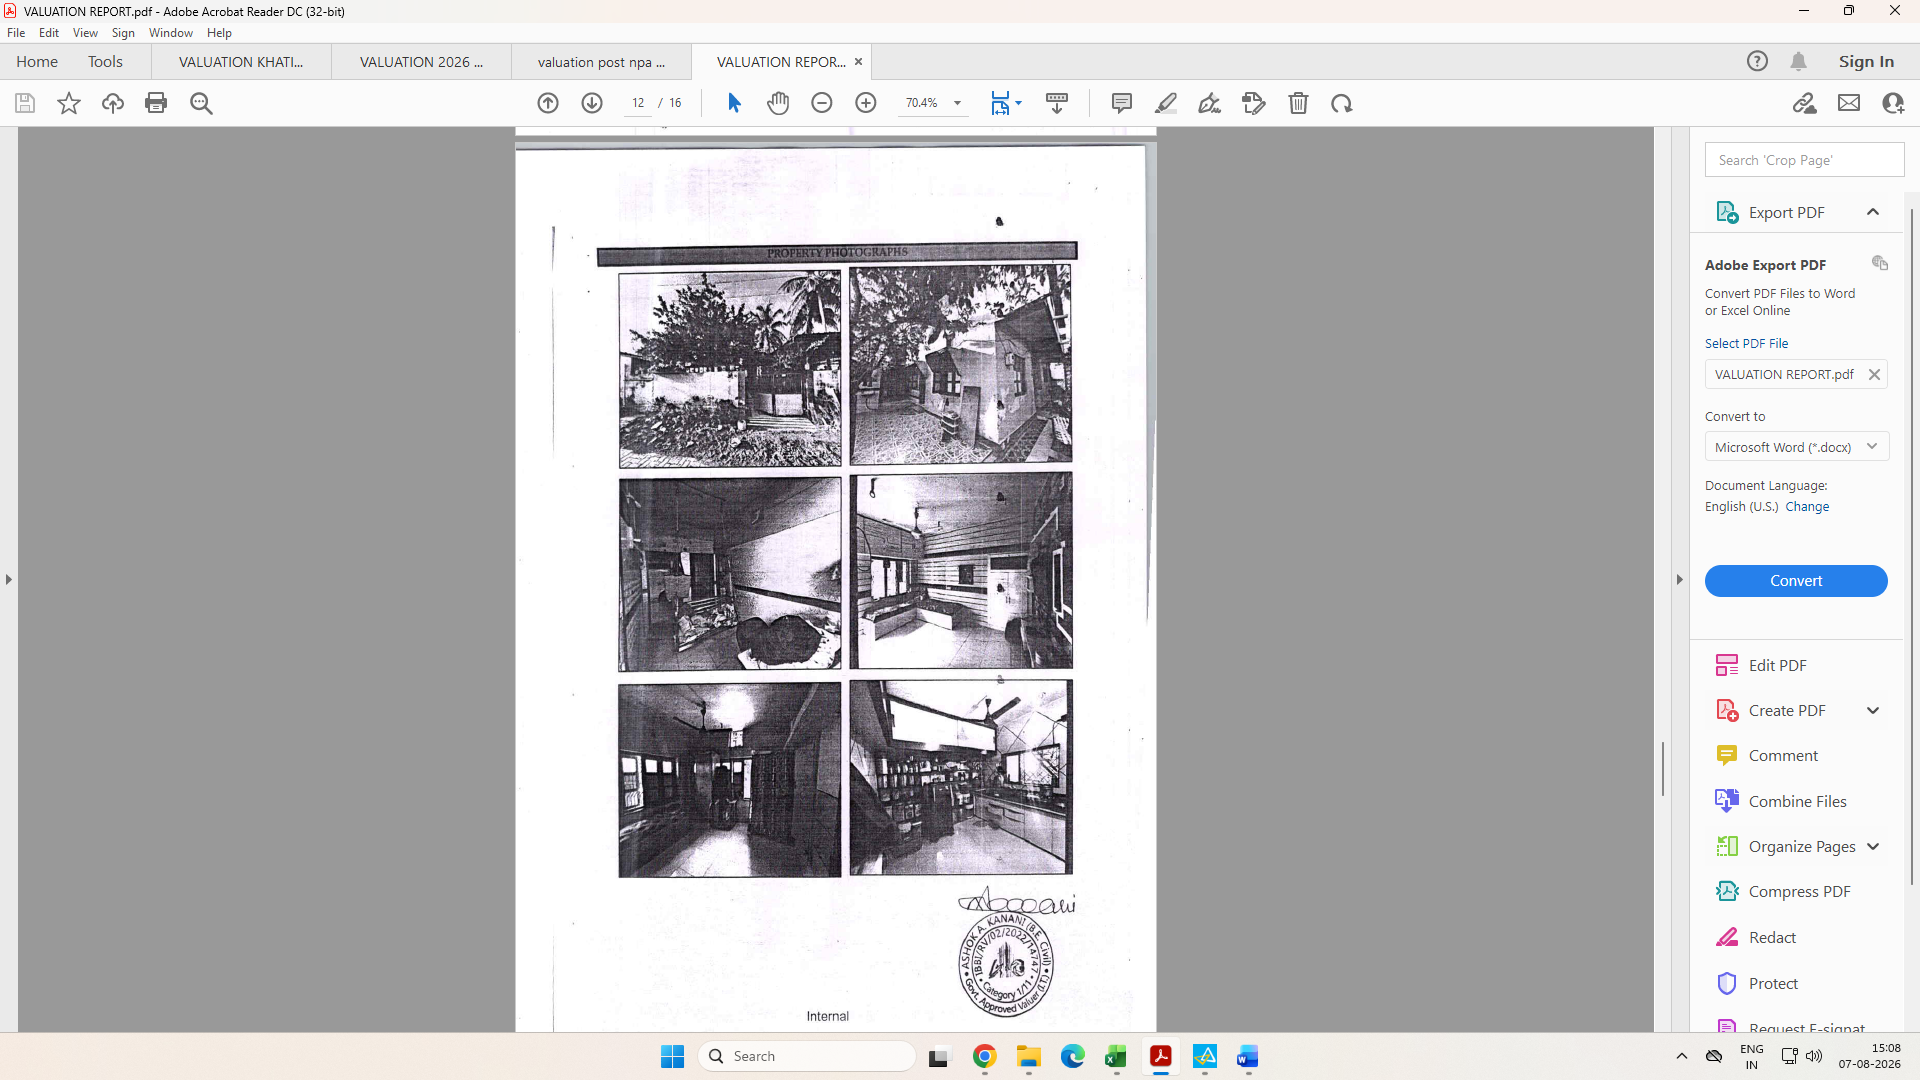Switch to VALUATION KHATI... tab

point(241,62)
